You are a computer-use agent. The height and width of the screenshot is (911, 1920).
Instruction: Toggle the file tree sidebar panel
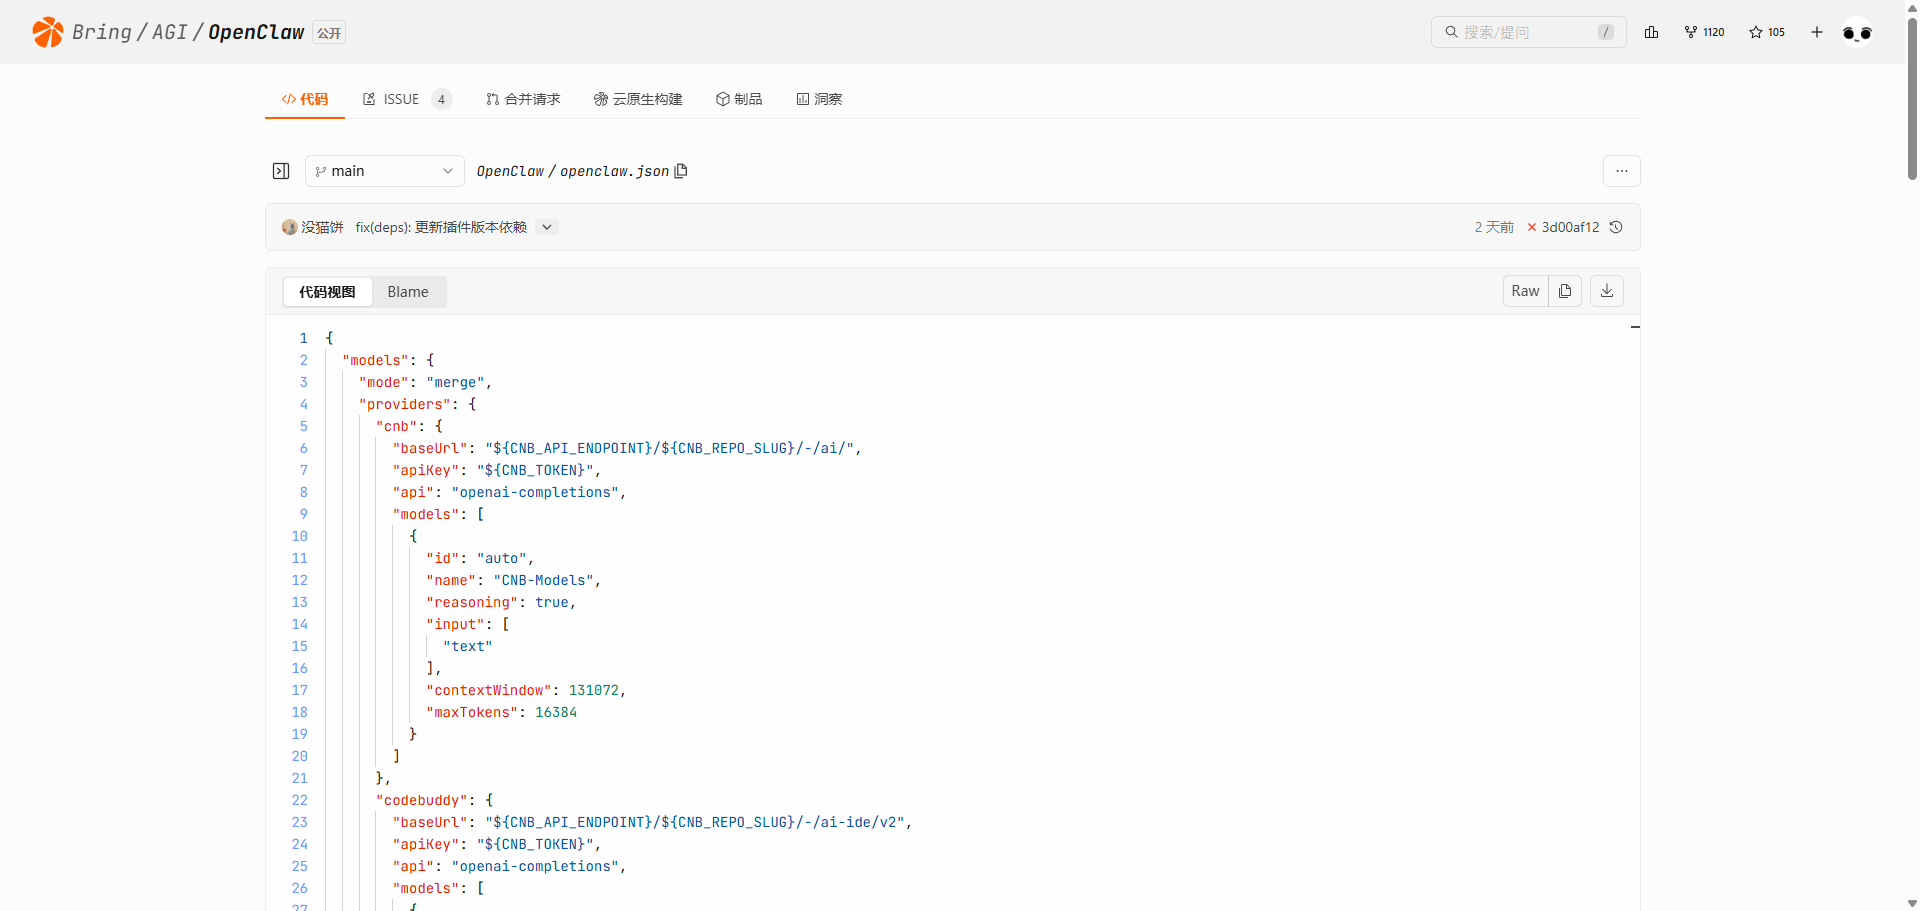[x=281, y=171]
